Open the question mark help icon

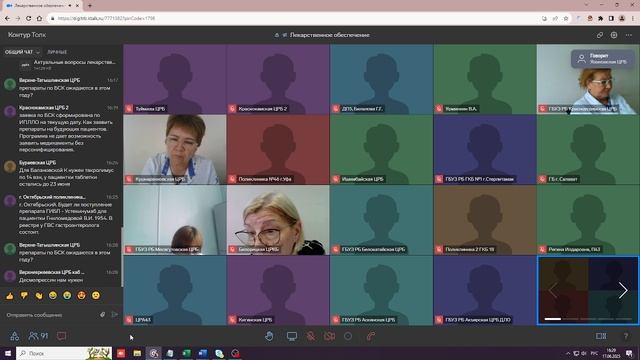[x=626, y=336]
